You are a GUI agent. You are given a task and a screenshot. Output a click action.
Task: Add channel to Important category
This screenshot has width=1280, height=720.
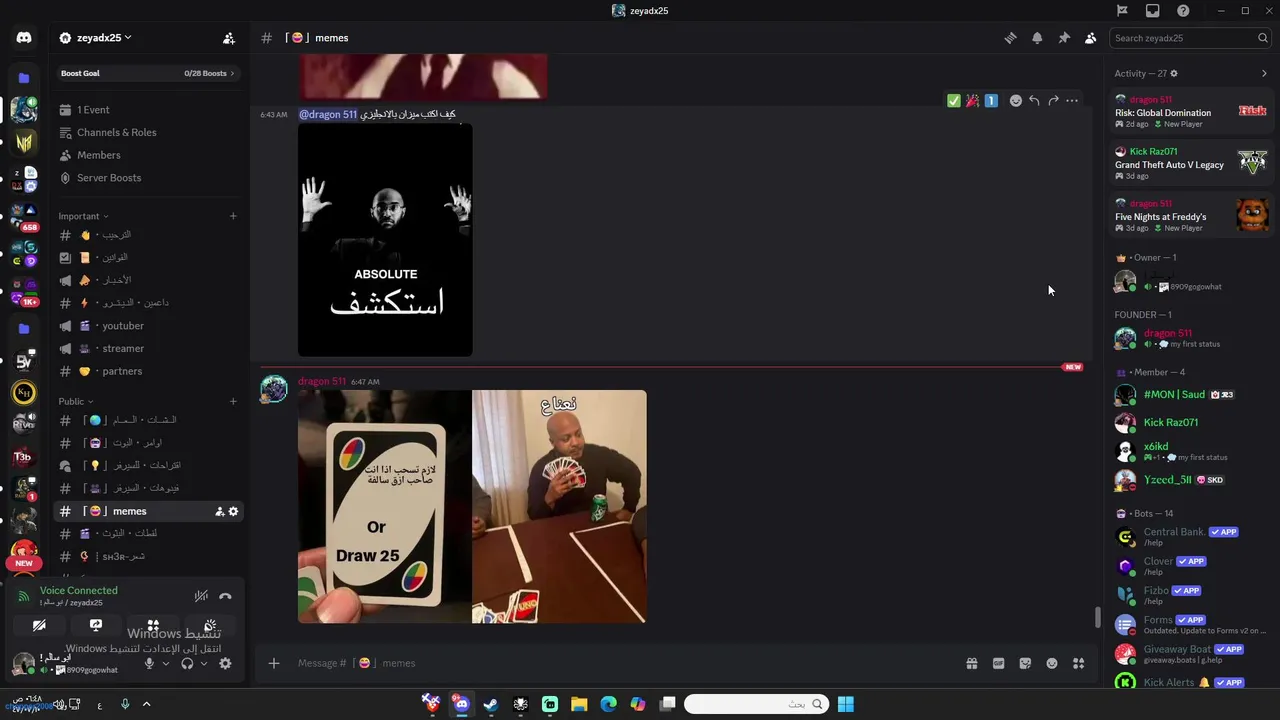233,216
